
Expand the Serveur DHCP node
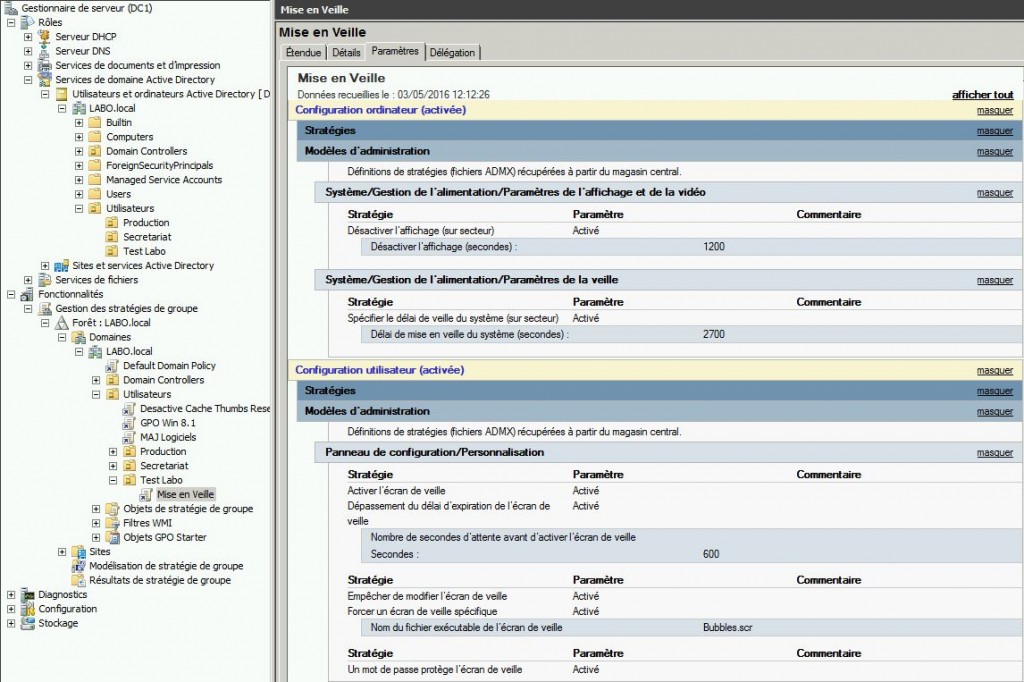pos(28,37)
